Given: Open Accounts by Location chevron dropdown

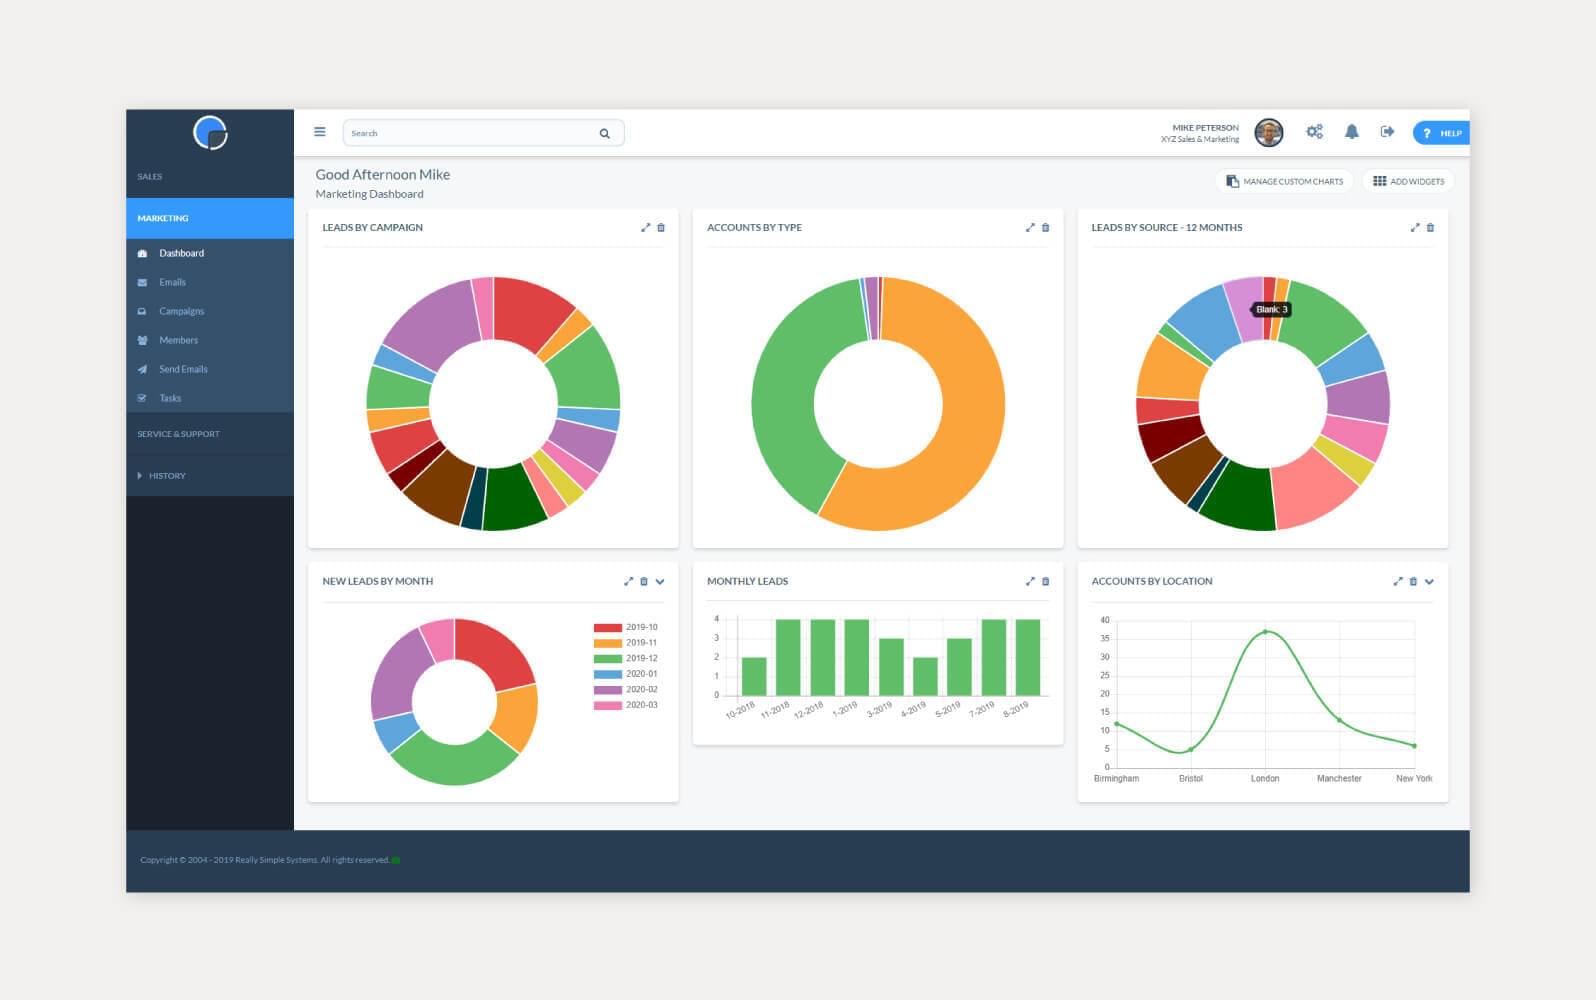Looking at the screenshot, I should (1429, 581).
